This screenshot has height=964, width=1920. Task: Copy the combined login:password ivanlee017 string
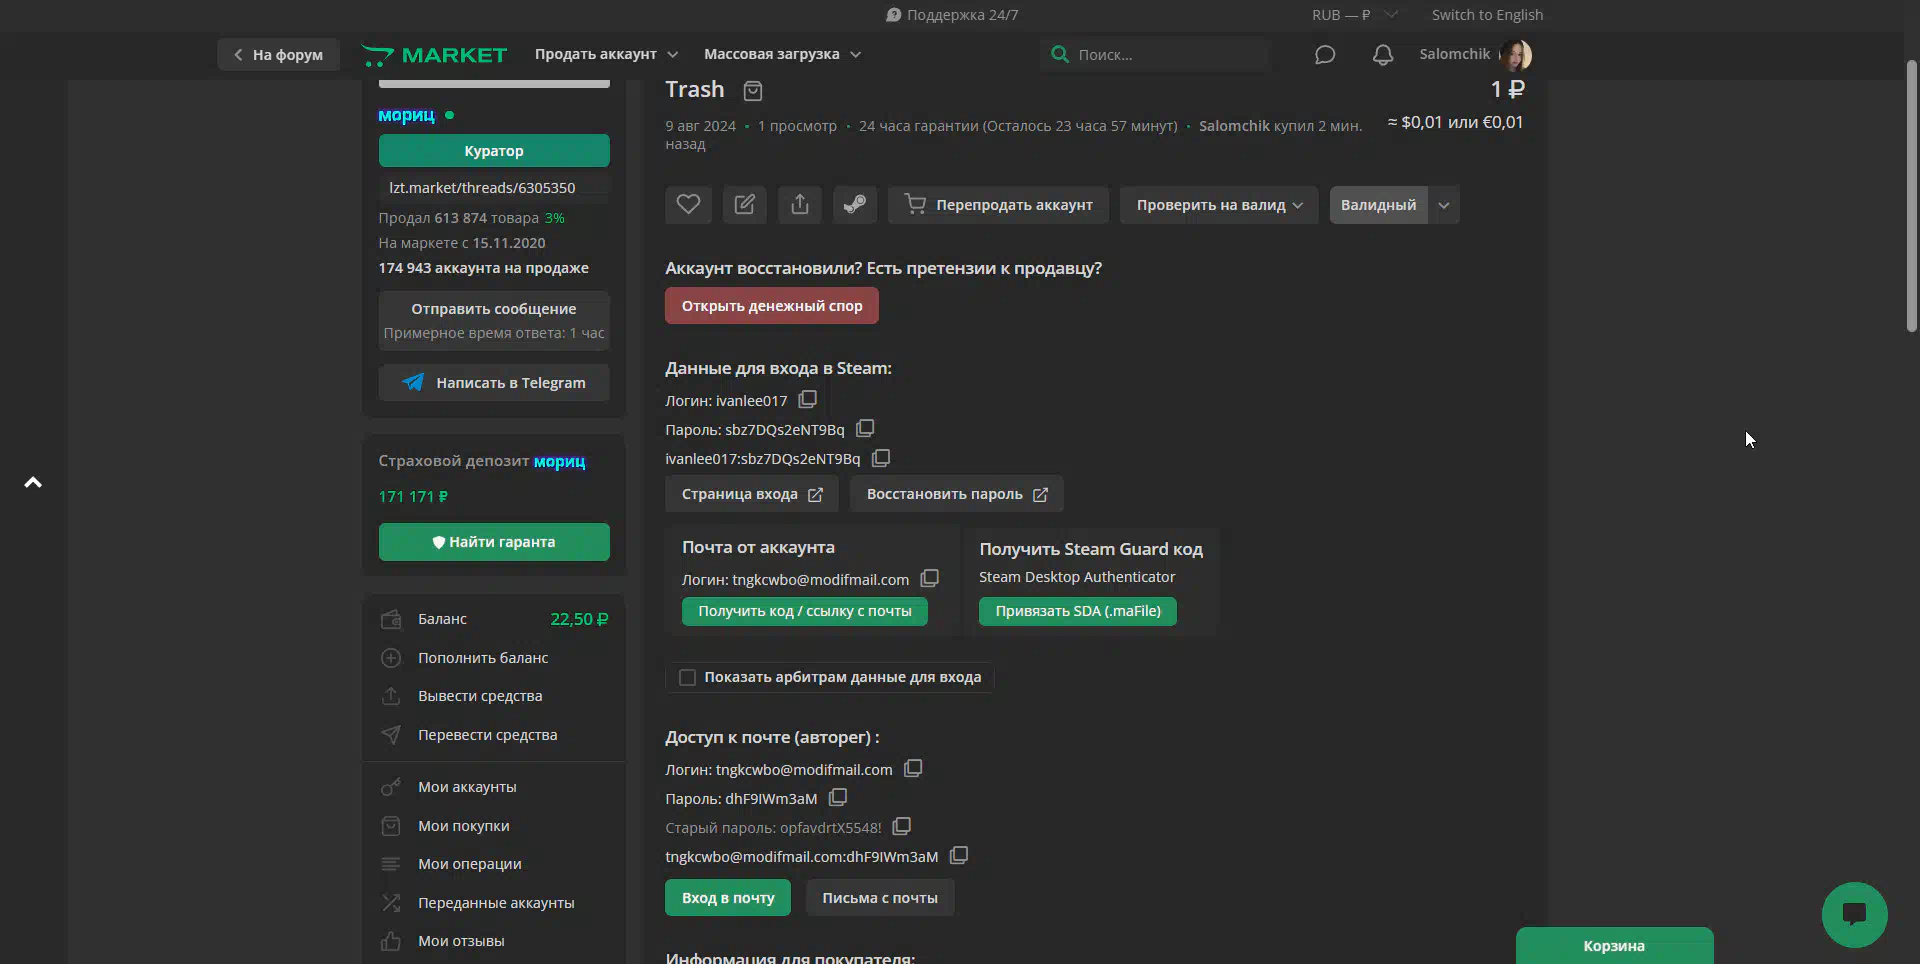coord(881,457)
